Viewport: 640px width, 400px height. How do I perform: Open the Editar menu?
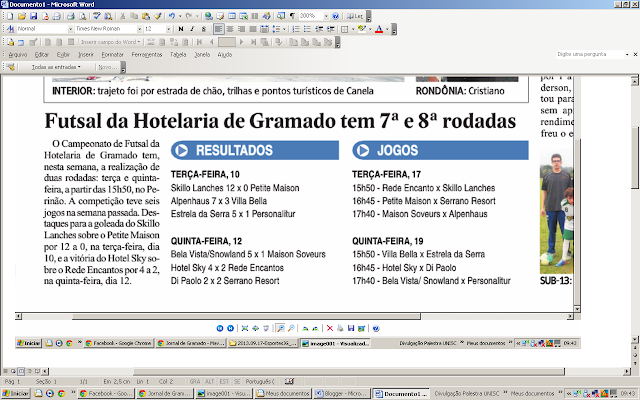(41, 54)
